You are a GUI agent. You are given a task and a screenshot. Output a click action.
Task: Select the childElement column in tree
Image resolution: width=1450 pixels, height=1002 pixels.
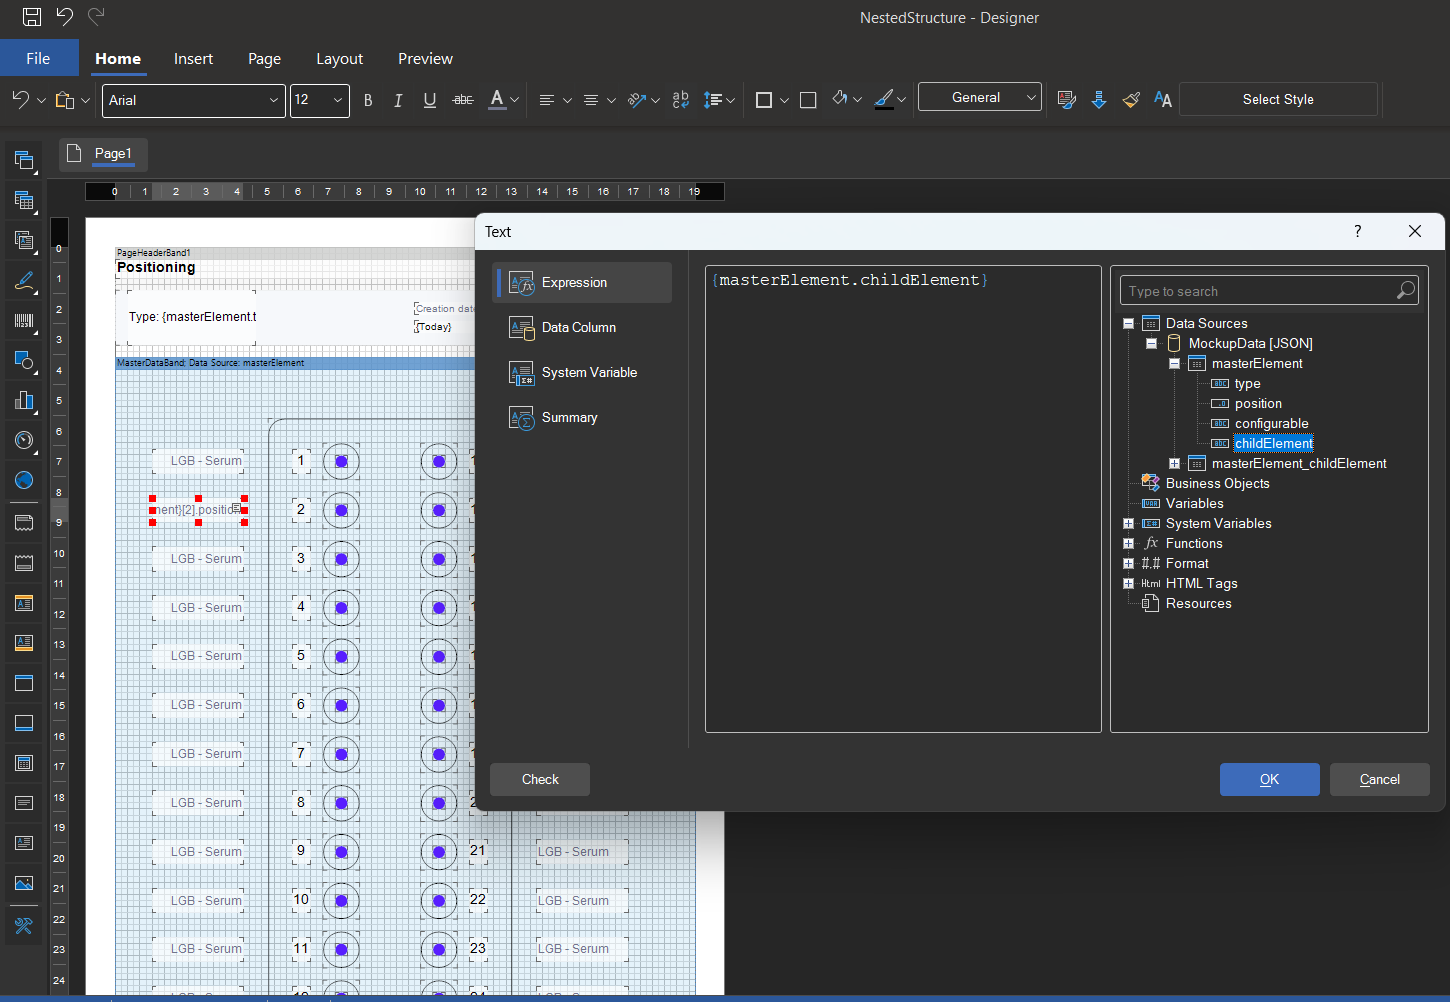1273,443
